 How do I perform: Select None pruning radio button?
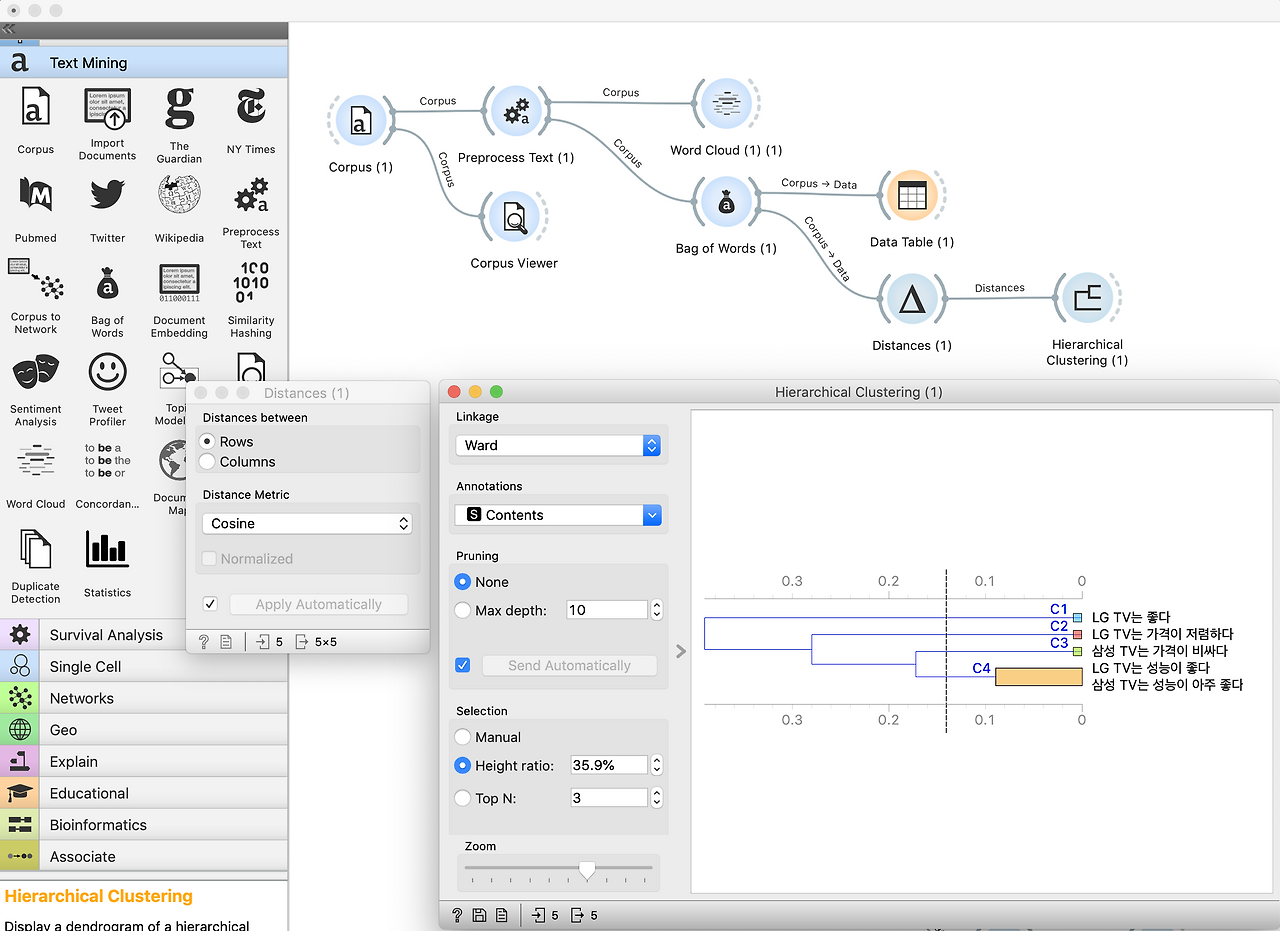click(463, 581)
